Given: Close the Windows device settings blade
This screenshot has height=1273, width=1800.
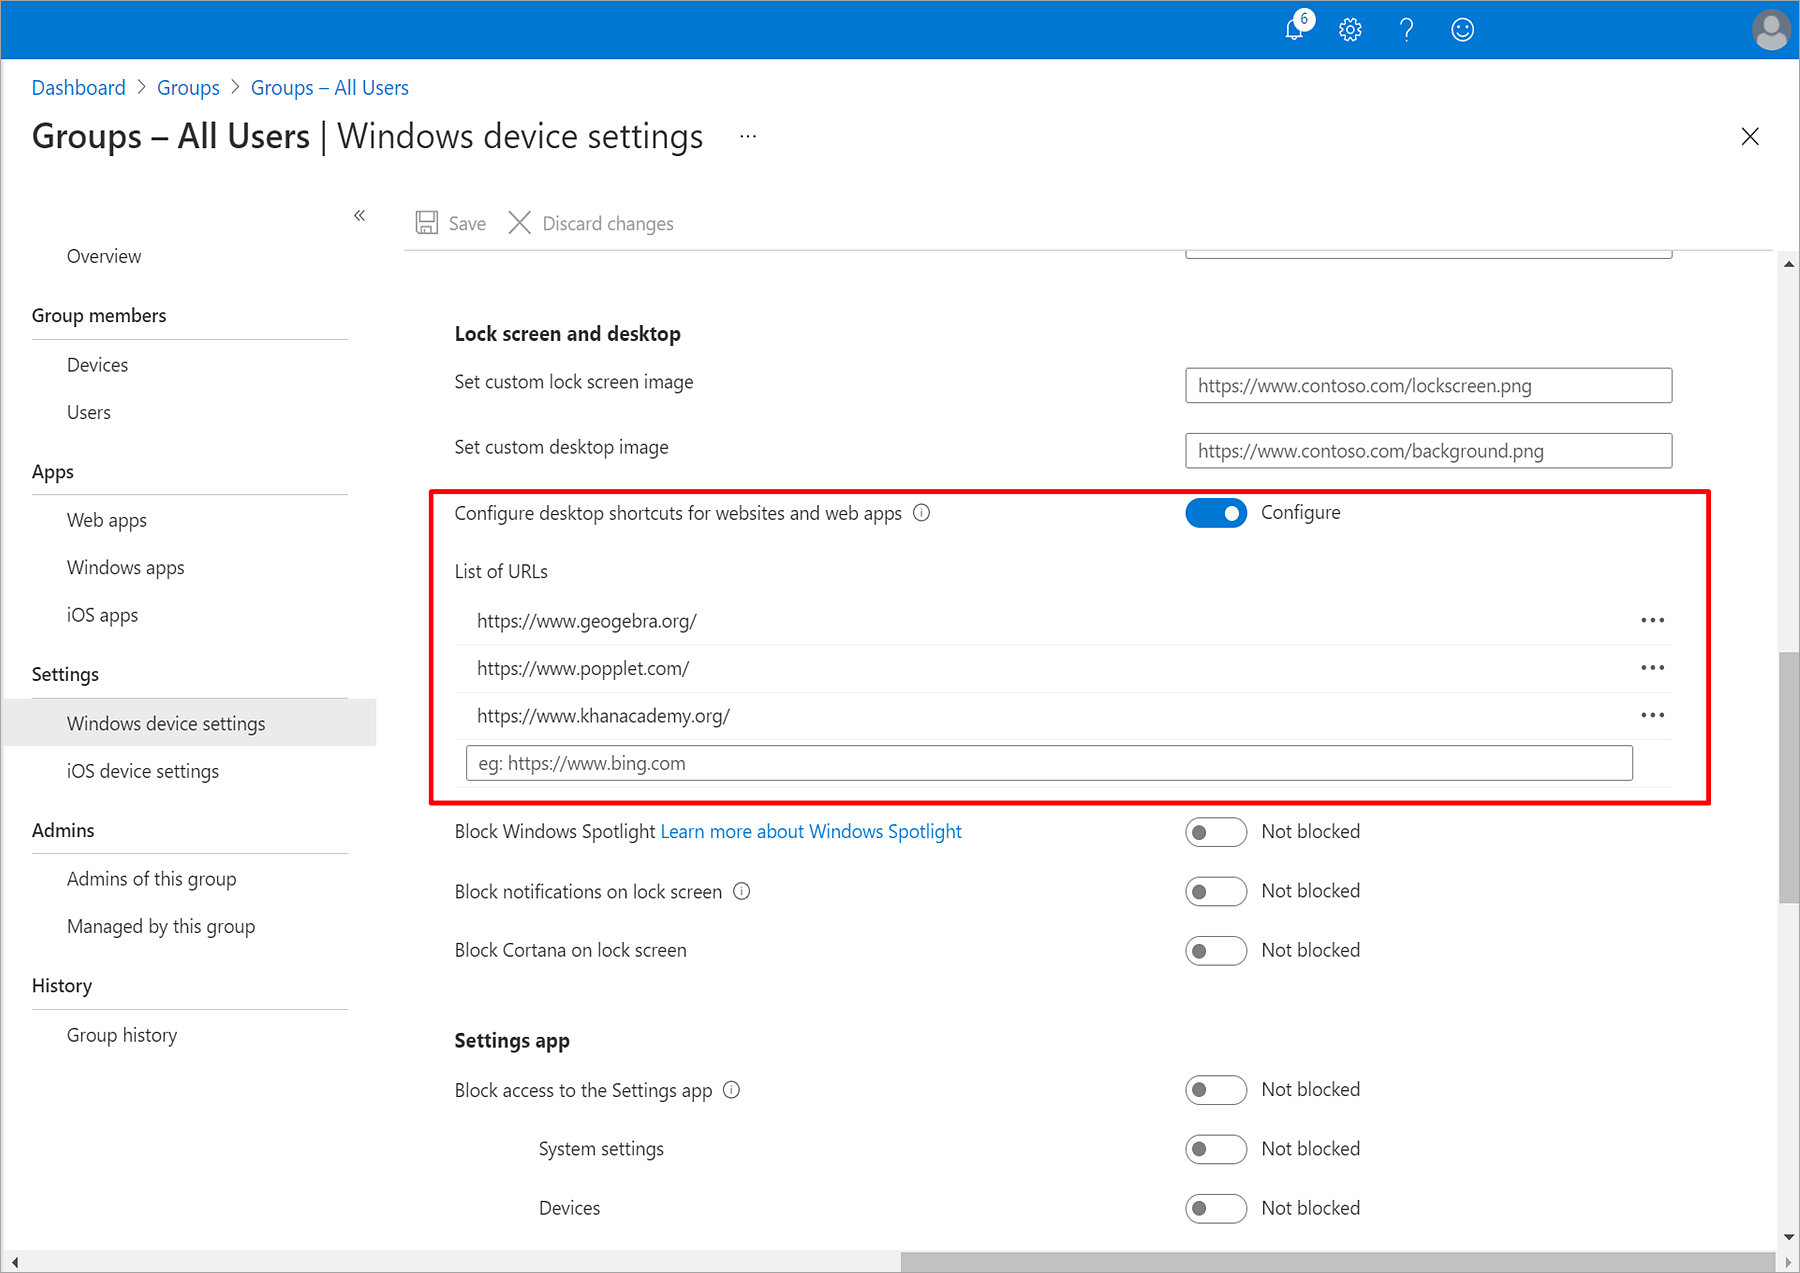Looking at the screenshot, I should point(1750,136).
